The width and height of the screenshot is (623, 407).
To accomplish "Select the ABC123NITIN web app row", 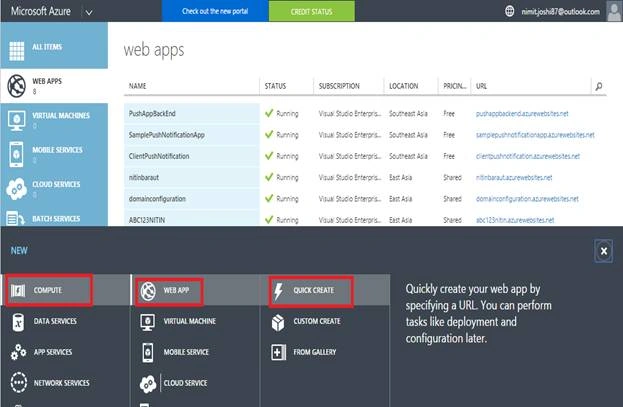I will [x=365, y=219].
